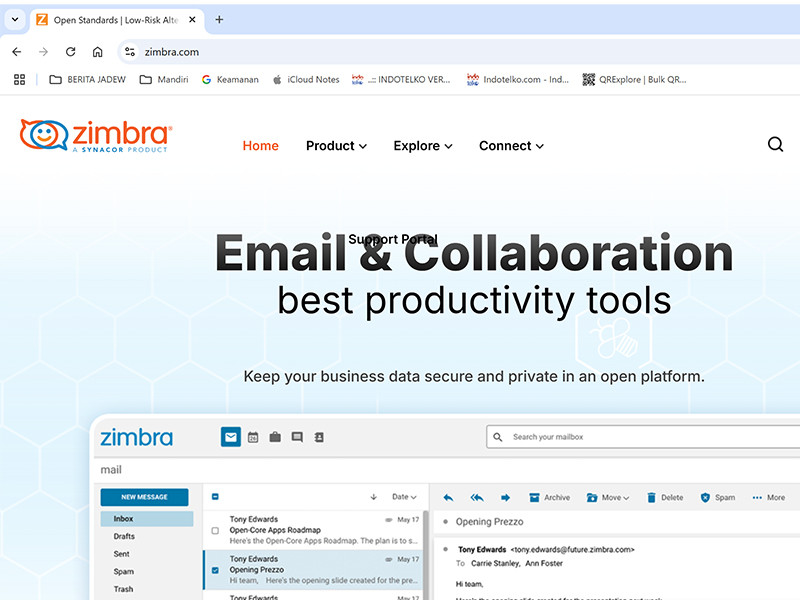Open the Calendar icon in the app bar

pyautogui.click(x=252, y=437)
